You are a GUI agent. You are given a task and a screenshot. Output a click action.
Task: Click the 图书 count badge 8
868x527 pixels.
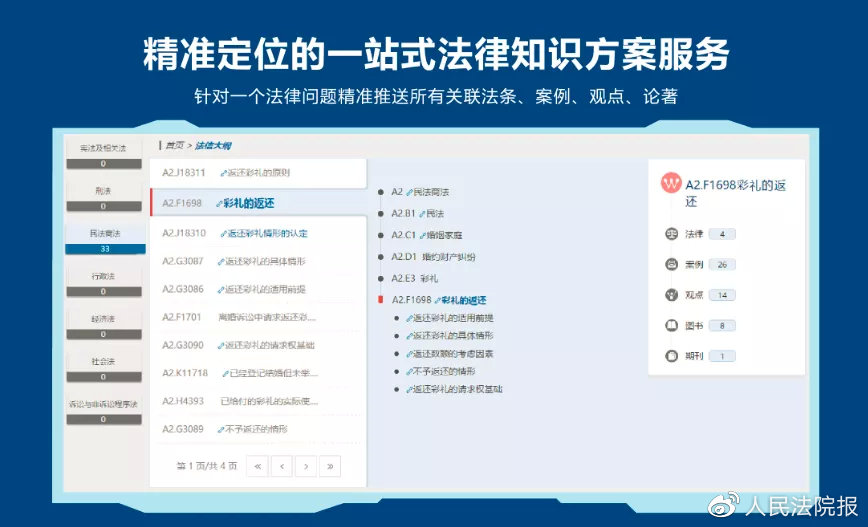(722, 326)
